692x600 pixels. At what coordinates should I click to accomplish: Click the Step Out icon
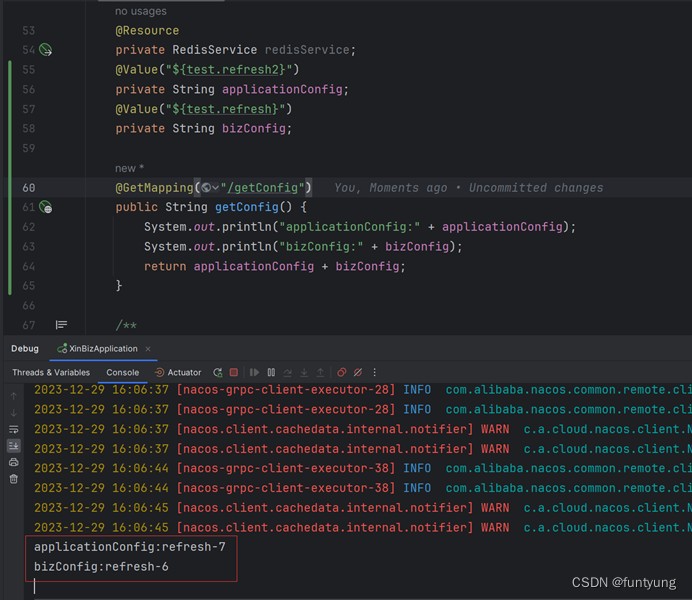tap(320, 372)
